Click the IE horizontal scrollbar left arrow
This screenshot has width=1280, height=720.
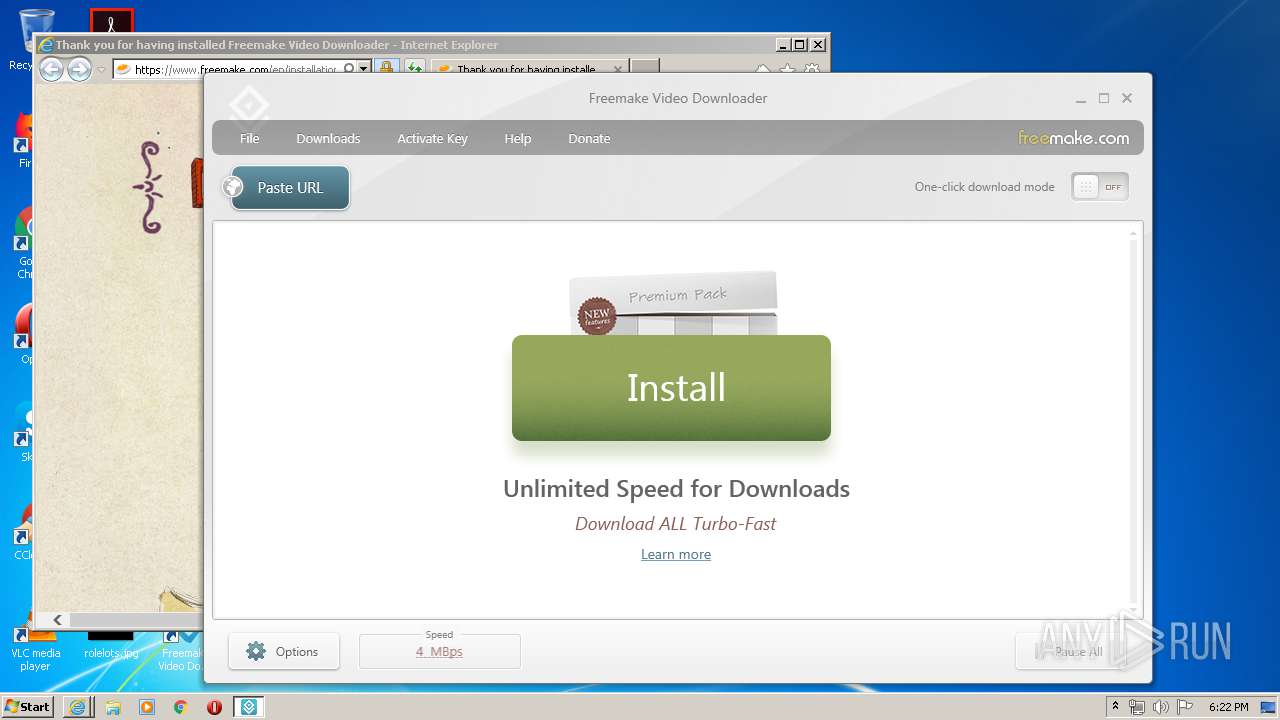point(57,620)
